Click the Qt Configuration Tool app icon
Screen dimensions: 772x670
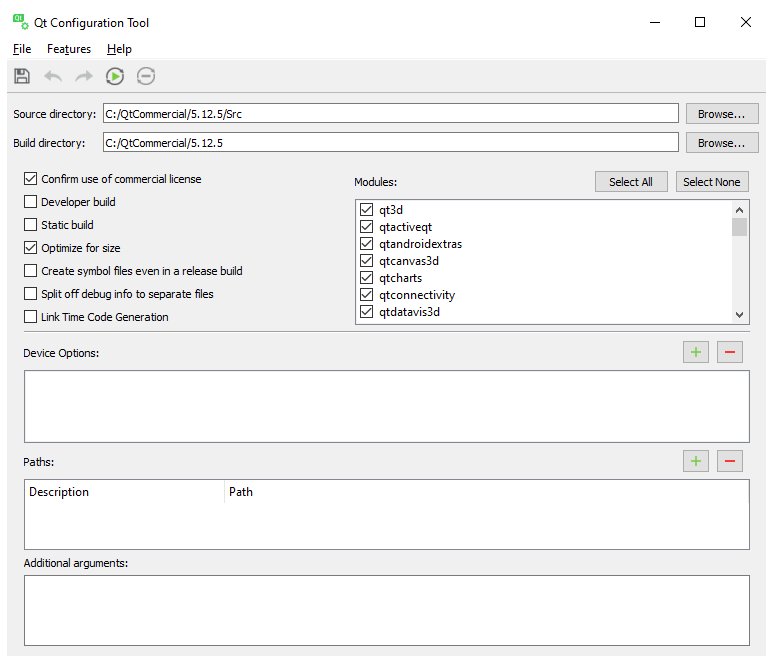tap(21, 22)
